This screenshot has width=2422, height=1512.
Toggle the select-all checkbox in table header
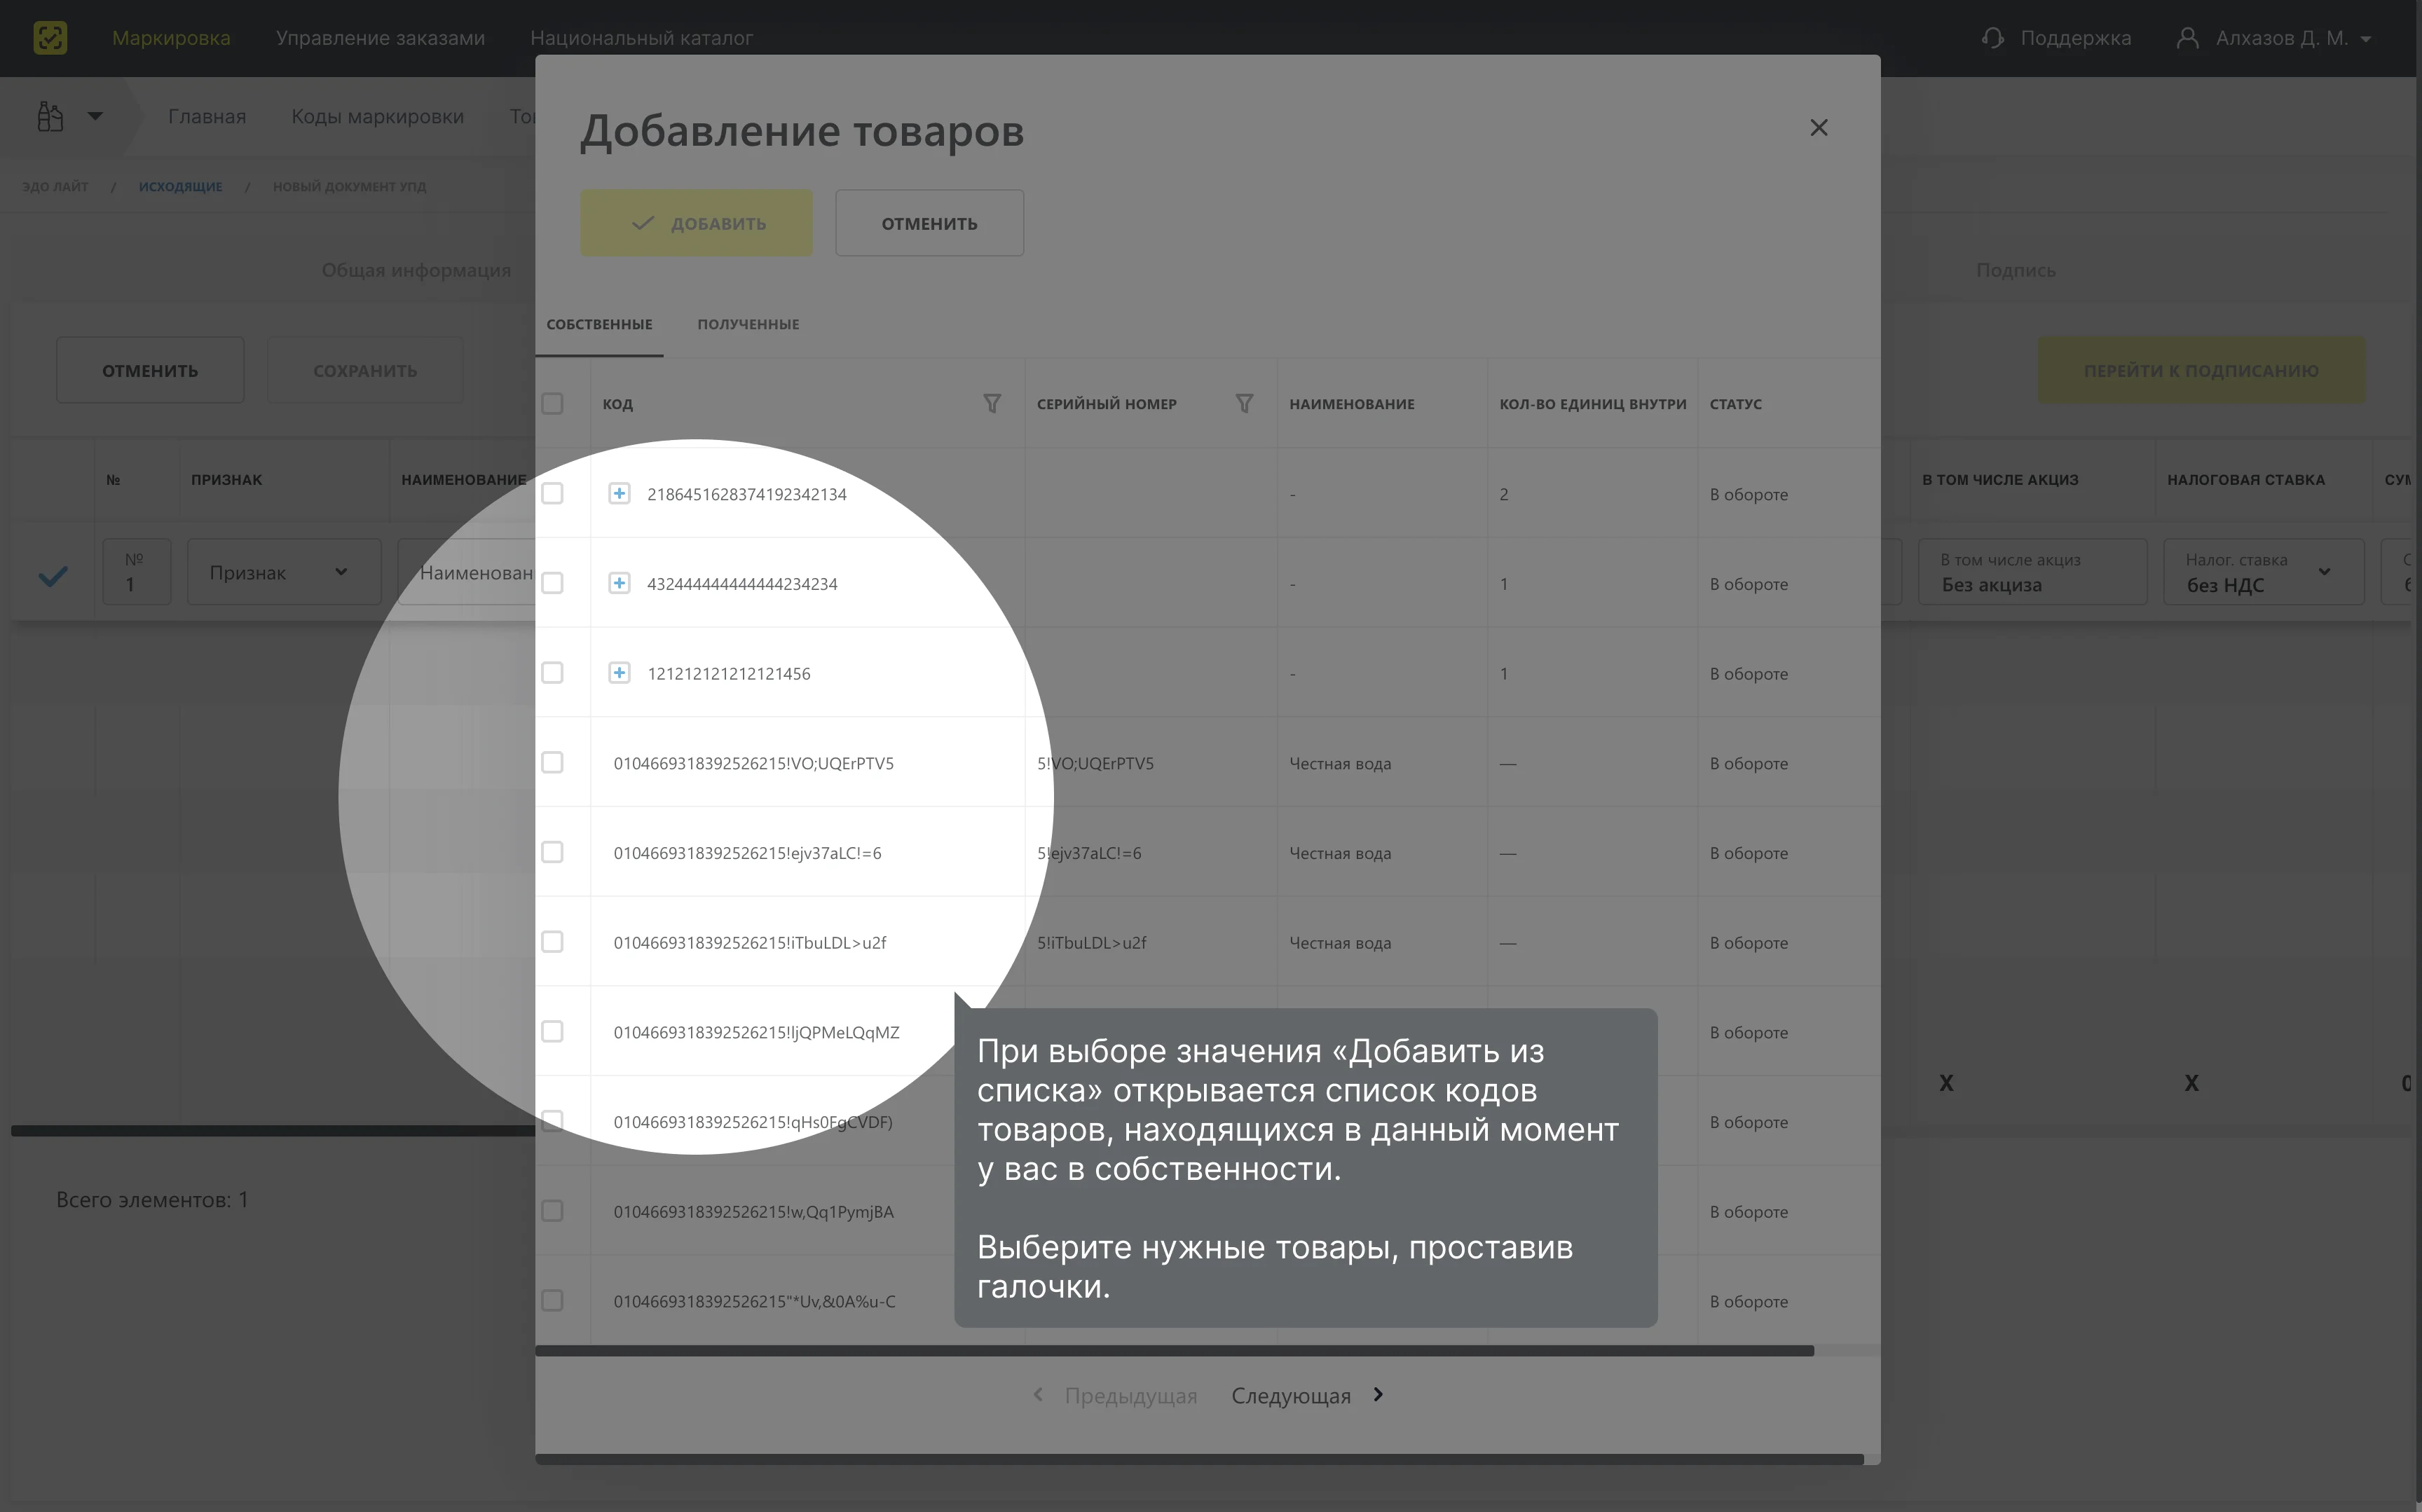click(552, 403)
